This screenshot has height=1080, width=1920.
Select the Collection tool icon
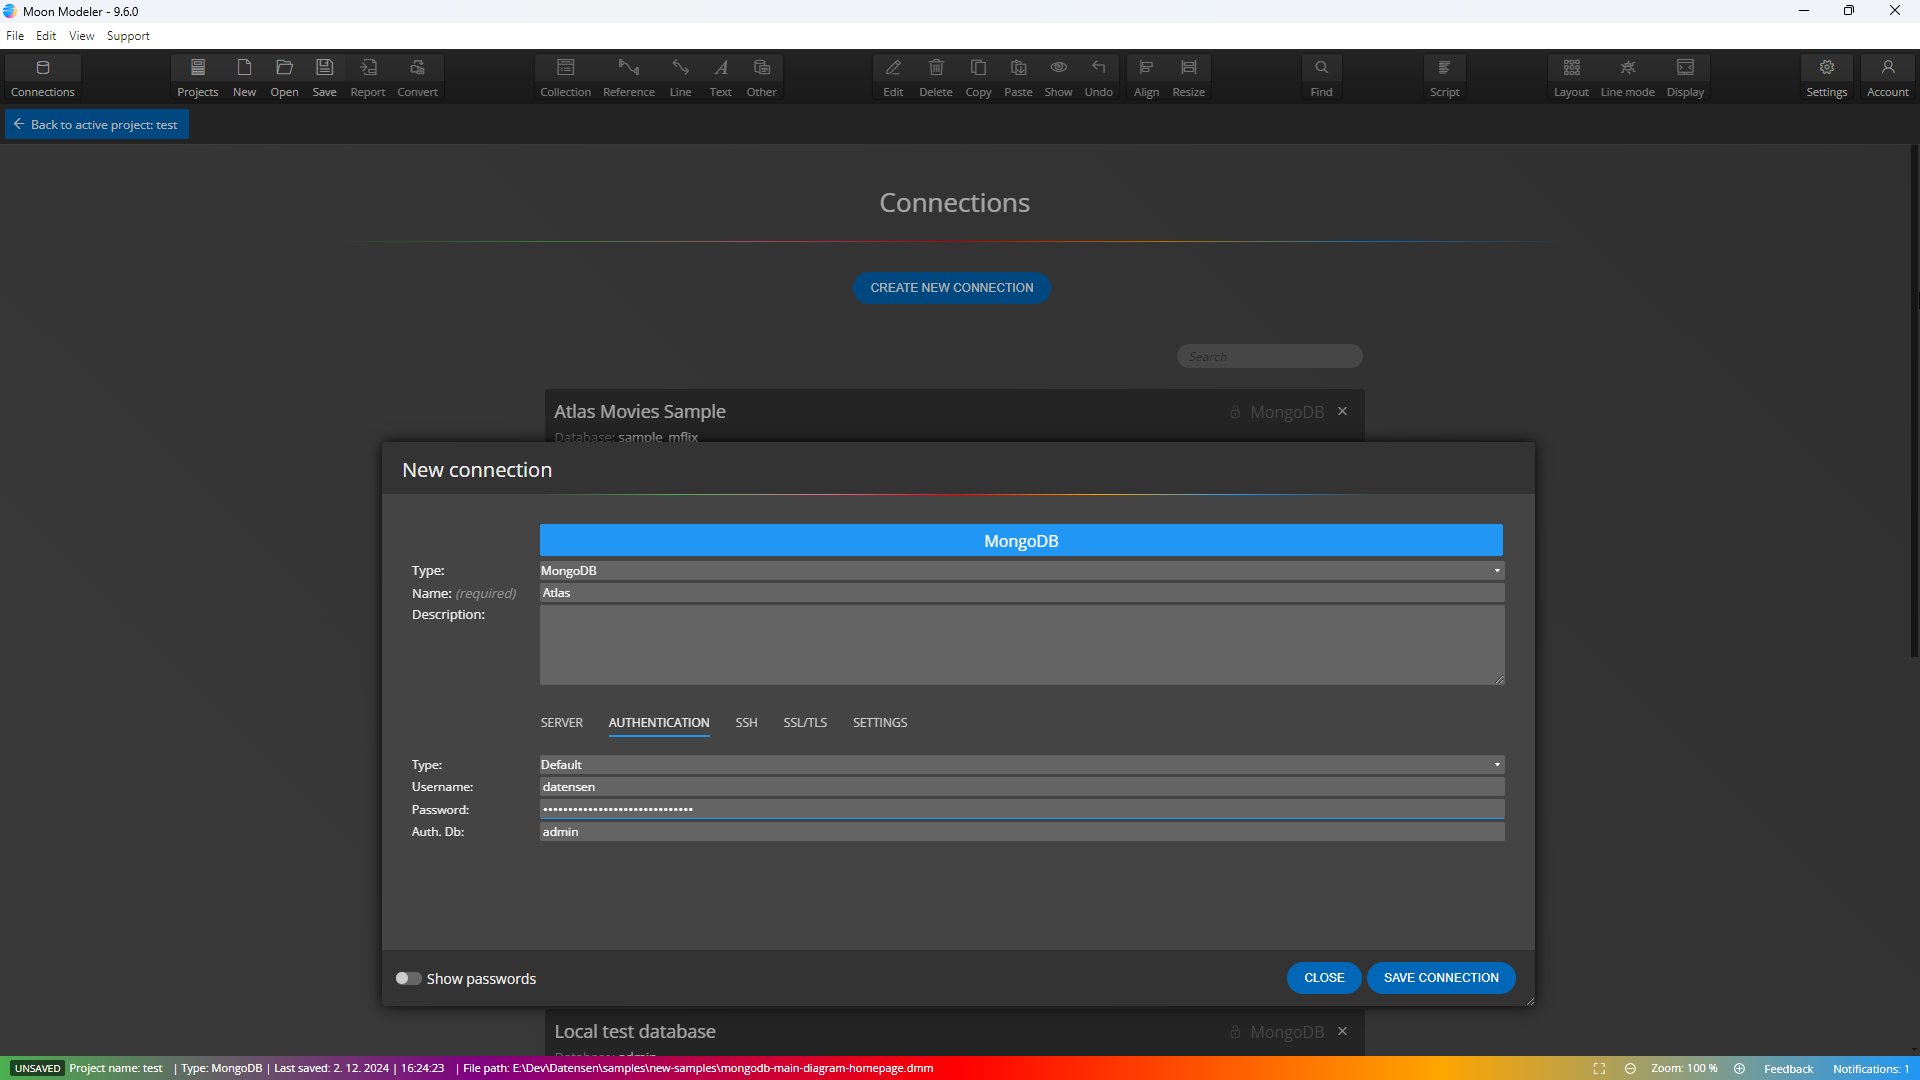tap(565, 77)
